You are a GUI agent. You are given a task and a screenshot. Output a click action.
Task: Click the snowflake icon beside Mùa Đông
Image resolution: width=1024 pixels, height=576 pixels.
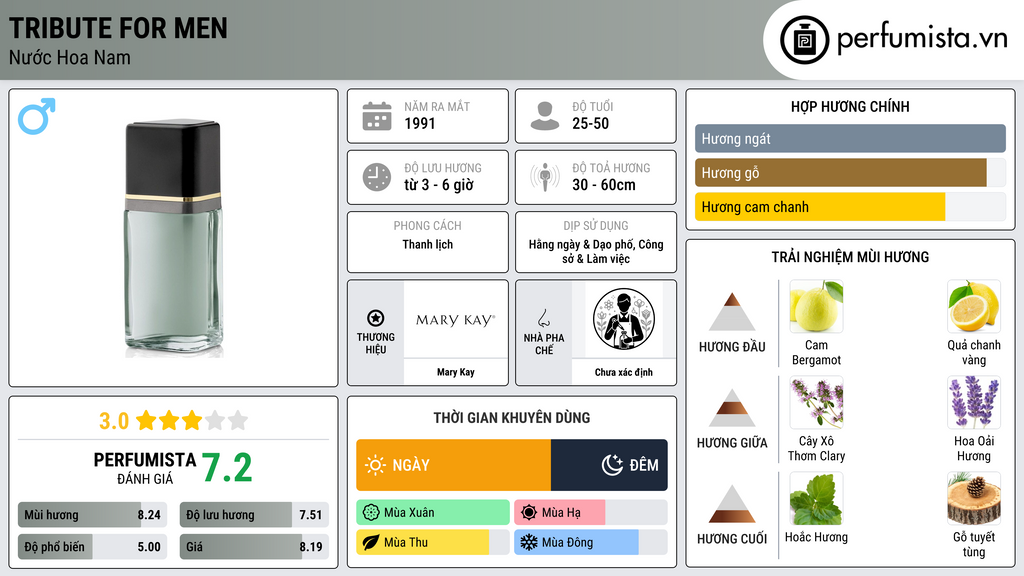(x=529, y=542)
